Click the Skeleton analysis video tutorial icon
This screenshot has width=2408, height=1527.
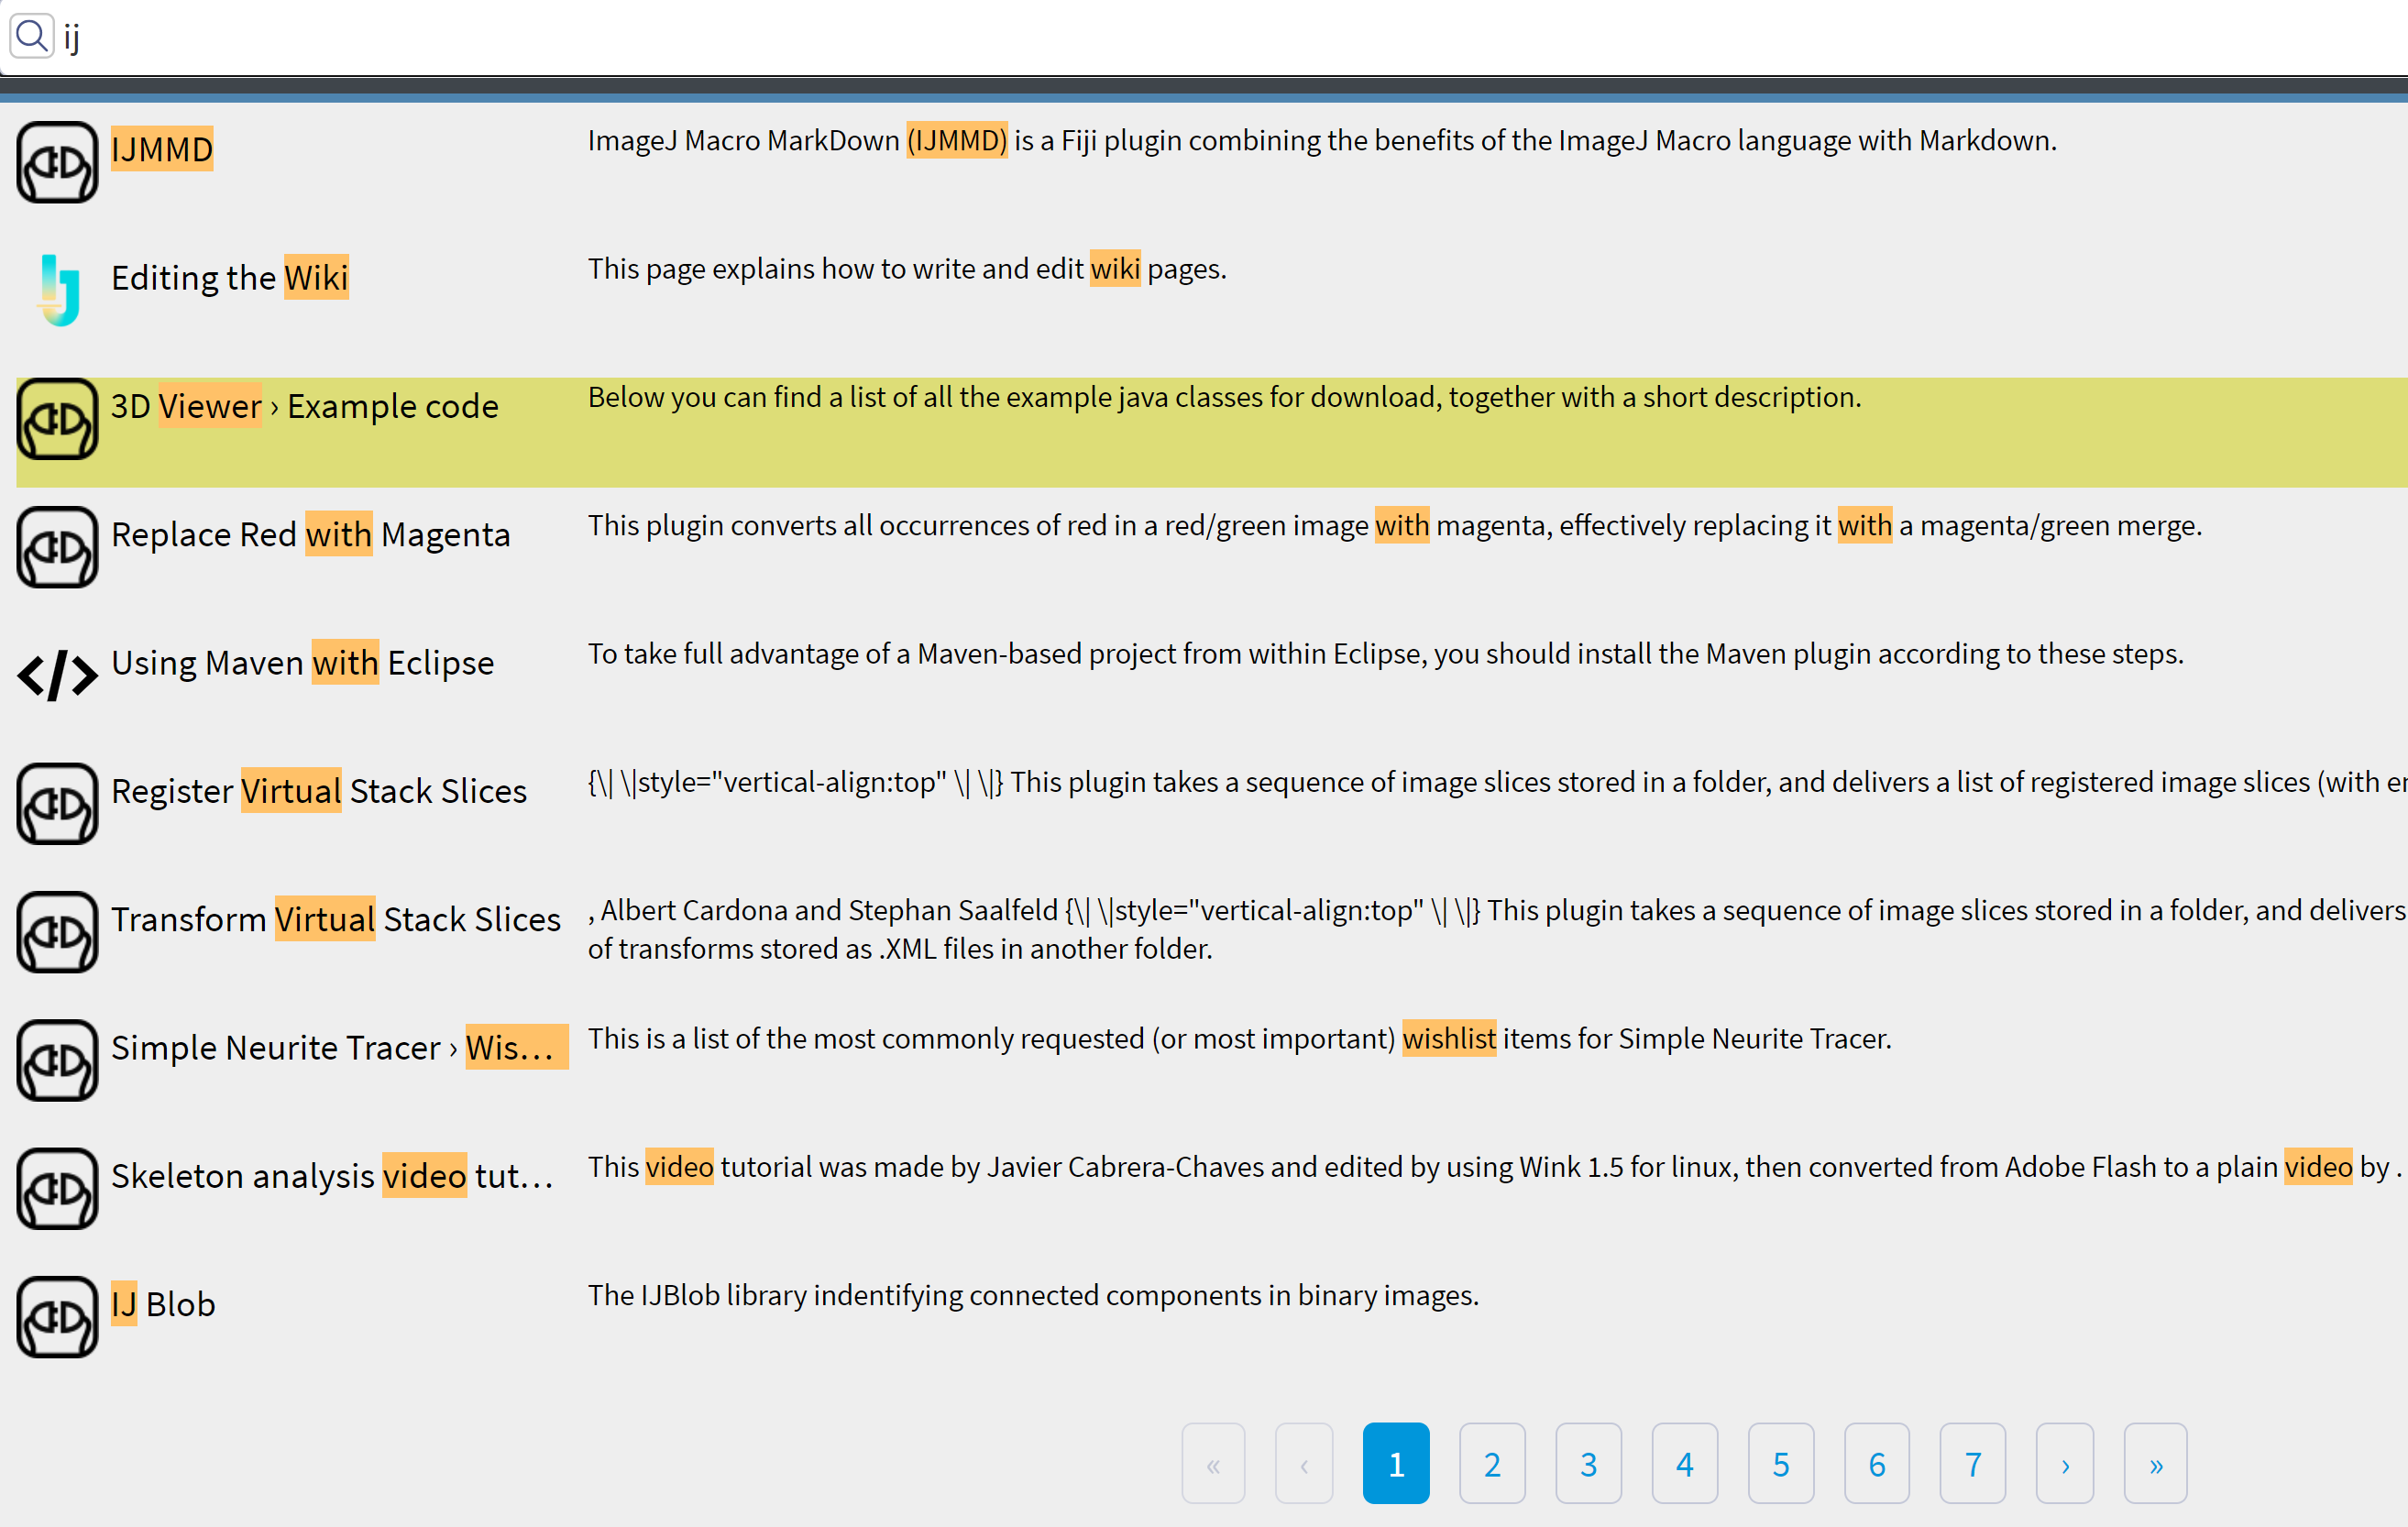pyautogui.click(x=57, y=1188)
